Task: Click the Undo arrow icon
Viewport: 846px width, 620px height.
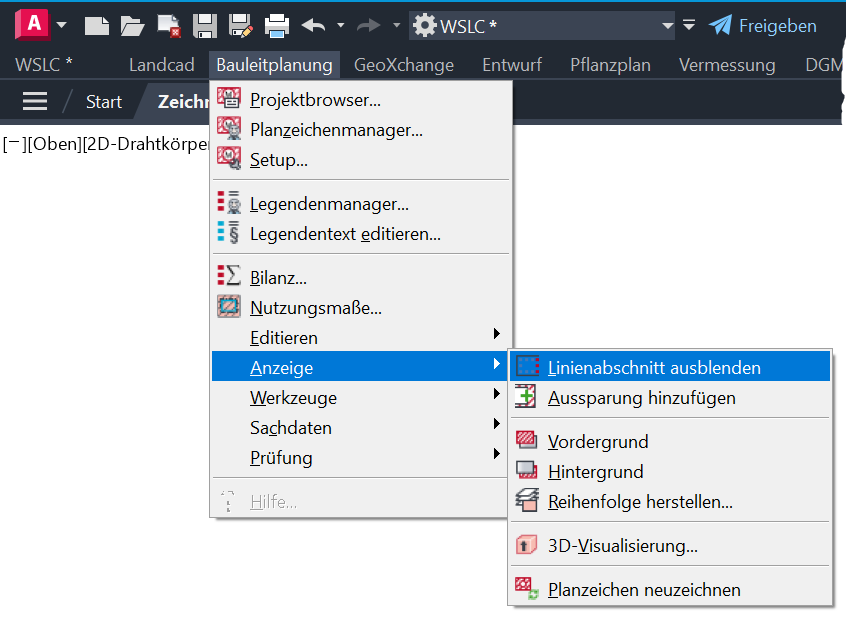Action: pyautogui.click(x=313, y=25)
